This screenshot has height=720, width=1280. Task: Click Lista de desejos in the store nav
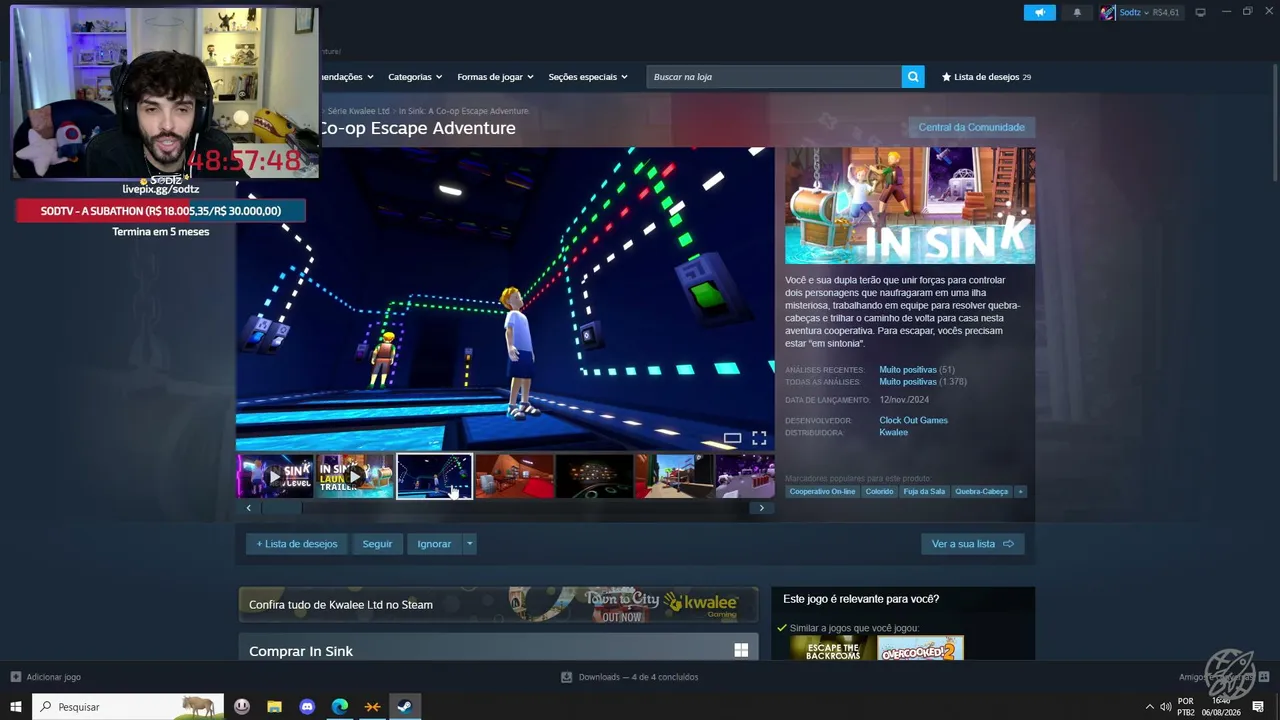(x=986, y=77)
